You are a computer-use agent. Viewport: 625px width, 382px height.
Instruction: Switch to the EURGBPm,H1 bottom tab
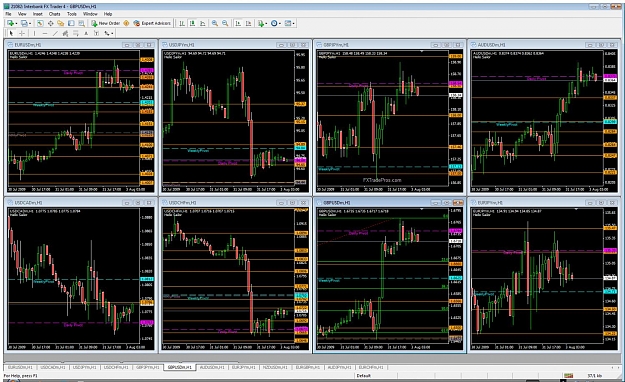307,367
